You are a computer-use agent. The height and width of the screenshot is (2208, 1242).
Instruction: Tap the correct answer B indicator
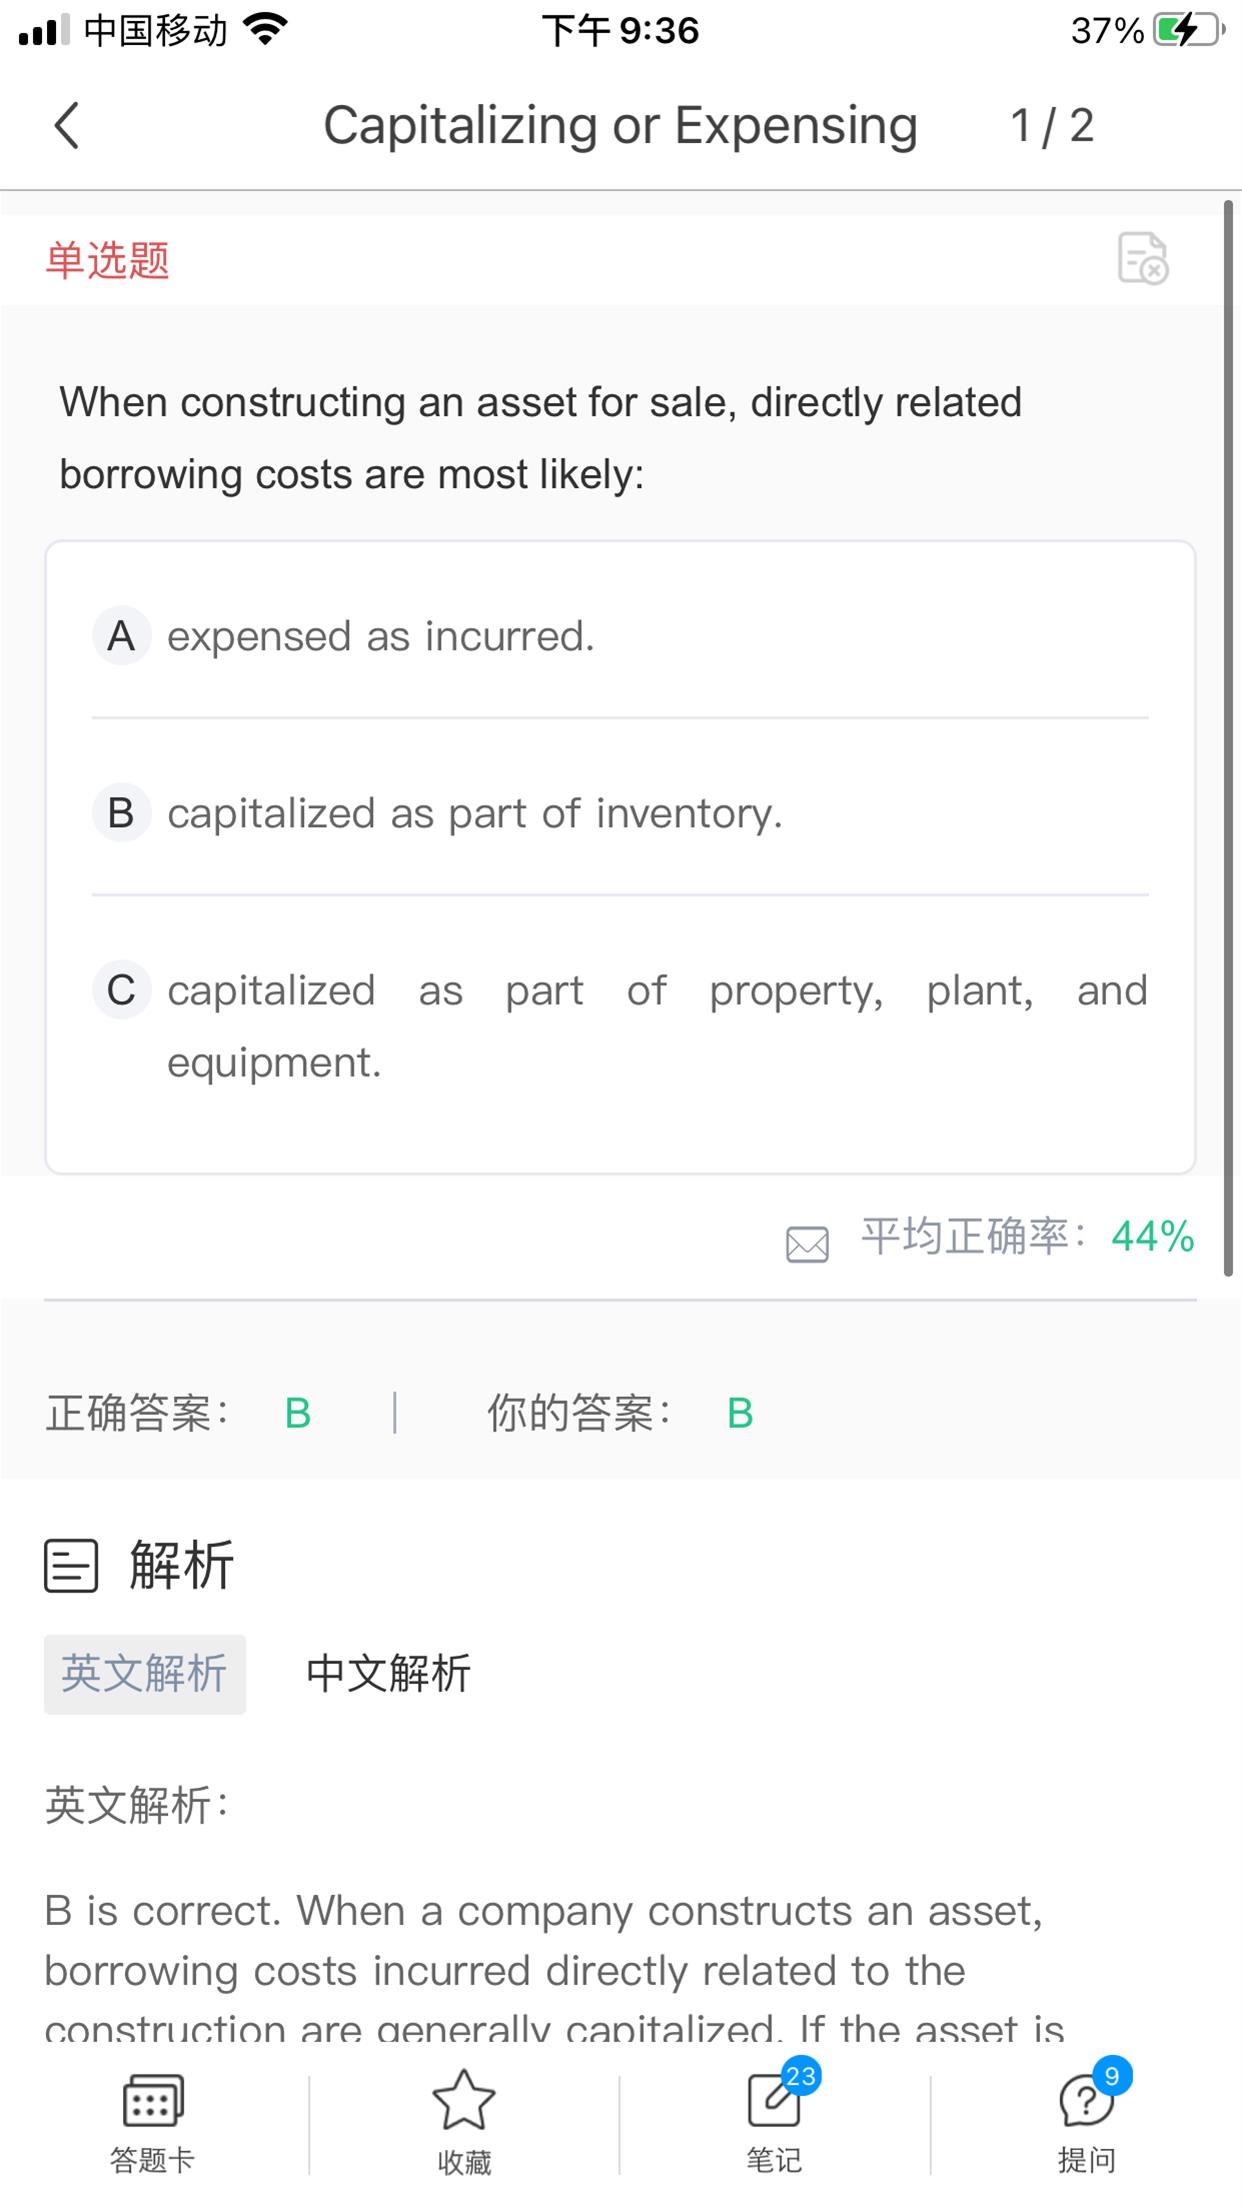tap(298, 1414)
